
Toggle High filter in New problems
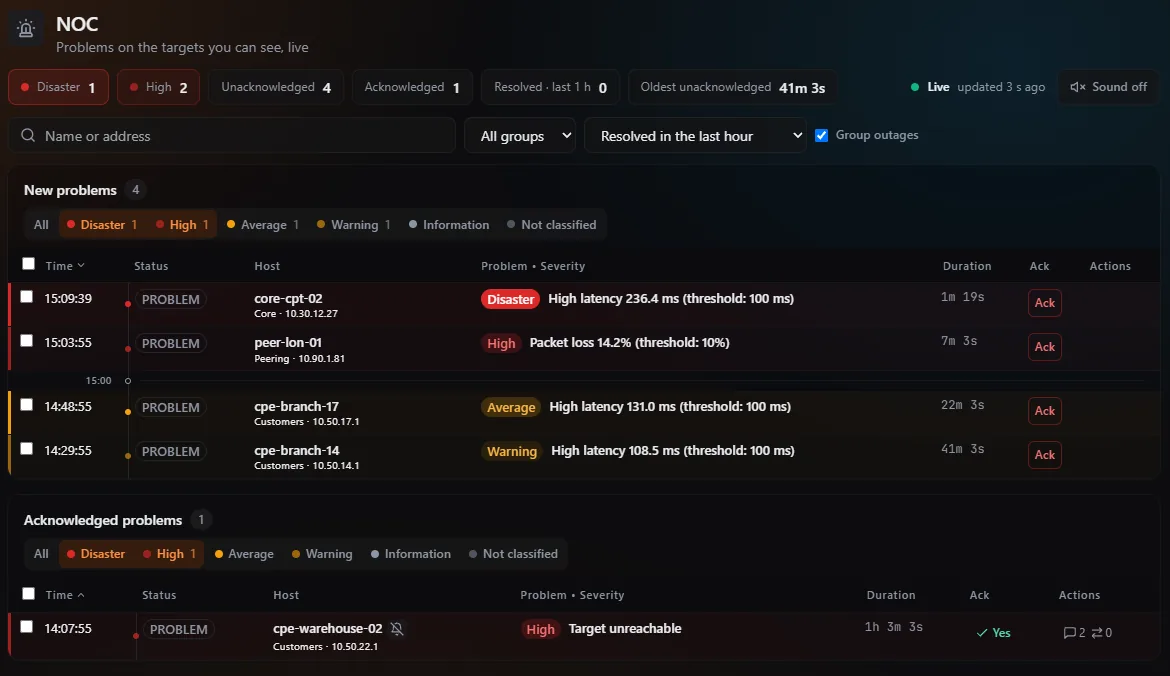click(182, 225)
